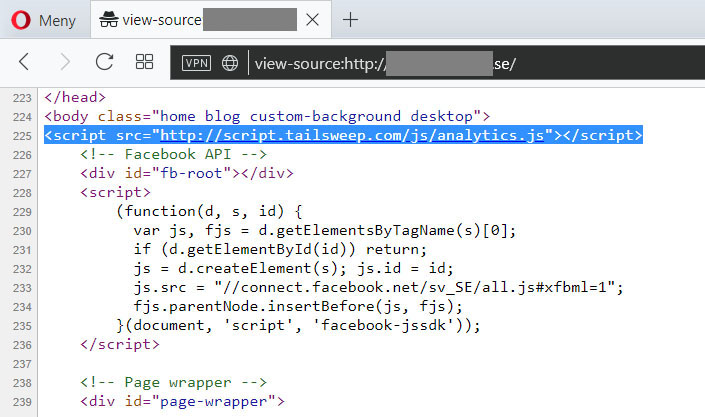Image resolution: width=705 pixels, height=417 pixels.
Task: Click line number 237
Action: [x=22, y=364]
